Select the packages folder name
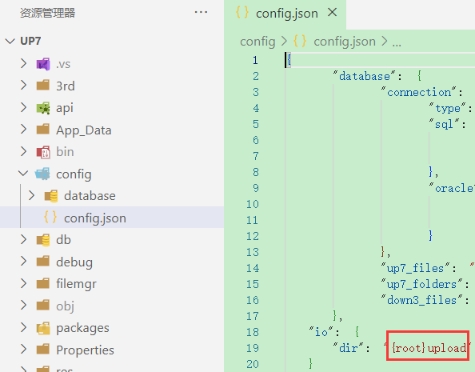This screenshot has height=372, width=475. (83, 328)
